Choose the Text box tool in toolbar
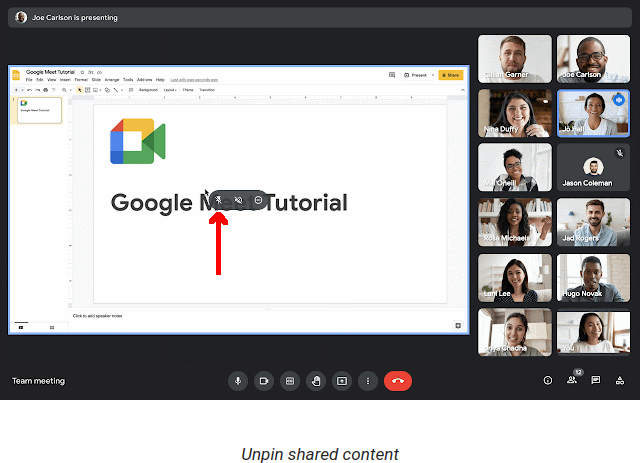This screenshot has height=463, width=640. tap(87, 90)
